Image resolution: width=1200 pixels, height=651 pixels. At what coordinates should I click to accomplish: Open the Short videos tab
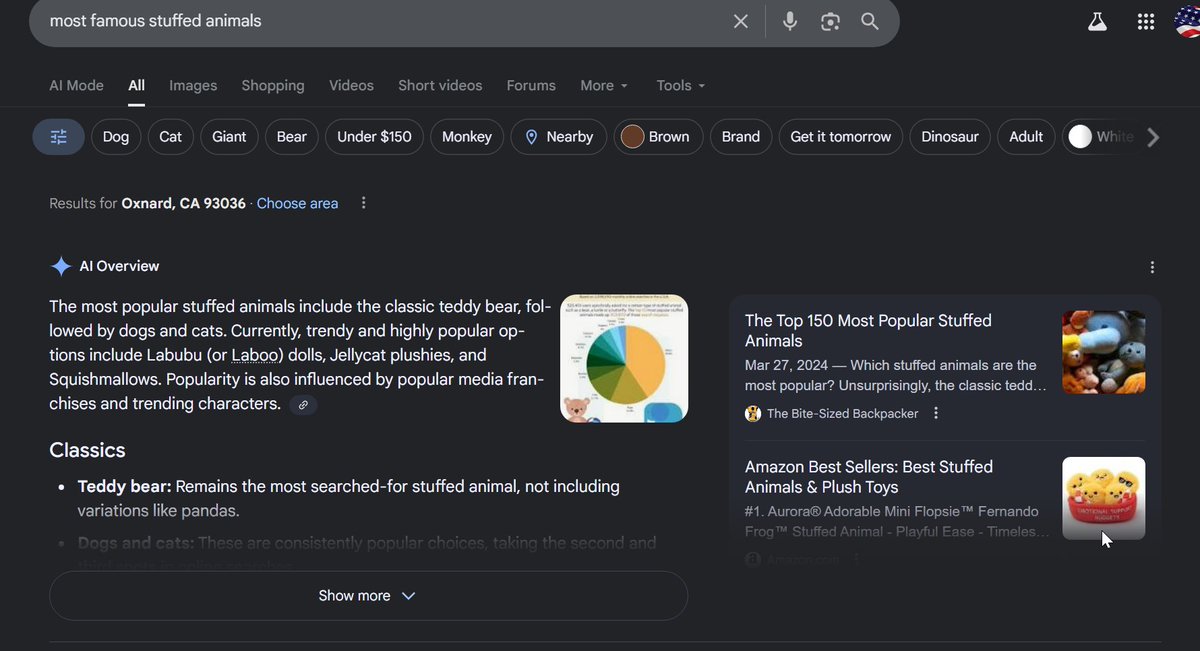[x=440, y=86]
